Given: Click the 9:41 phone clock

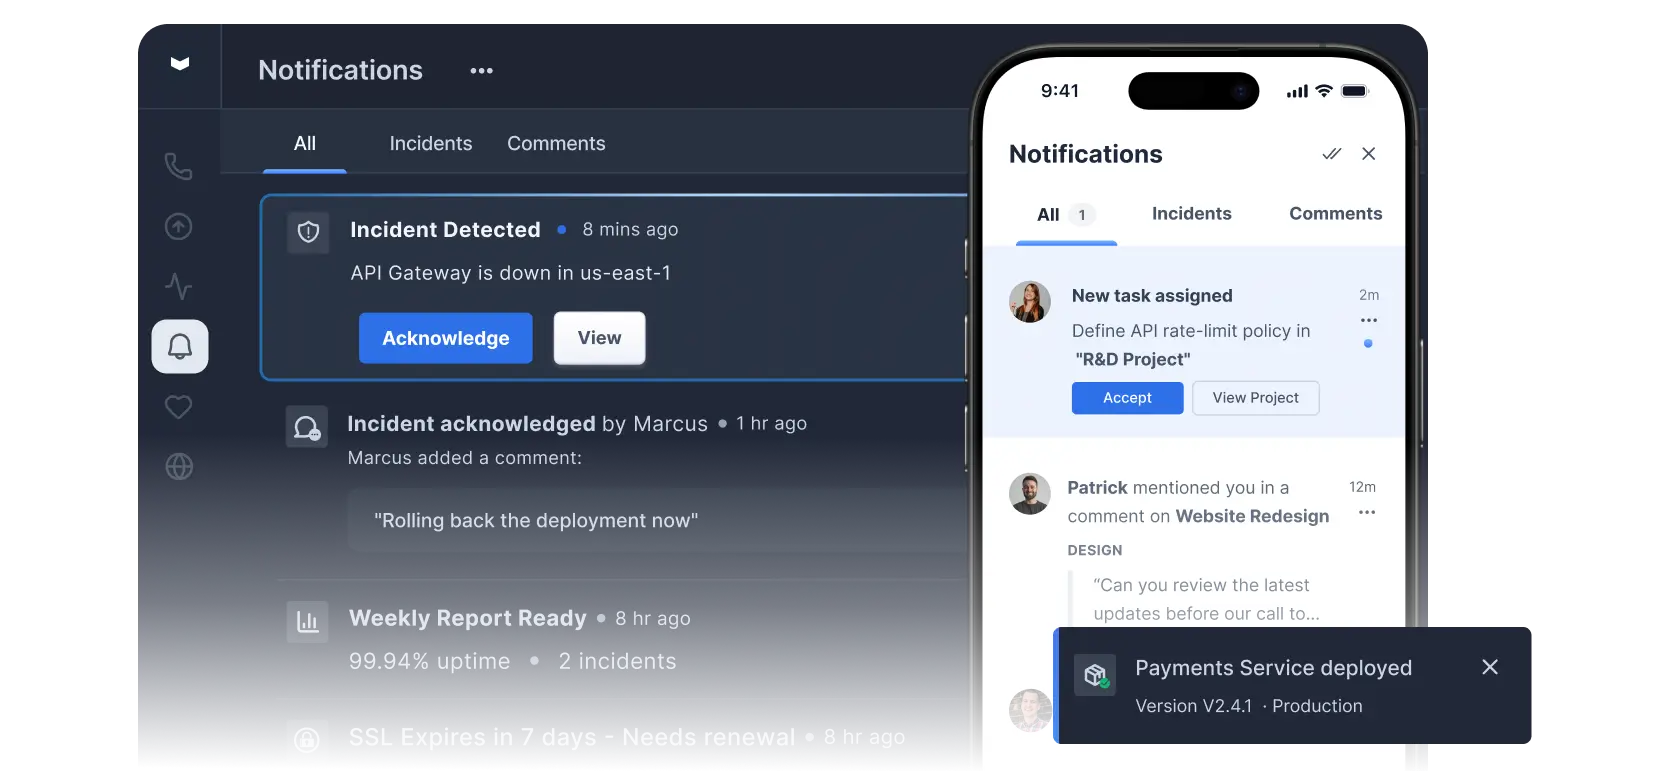Looking at the screenshot, I should click(x=1060, y=91).
